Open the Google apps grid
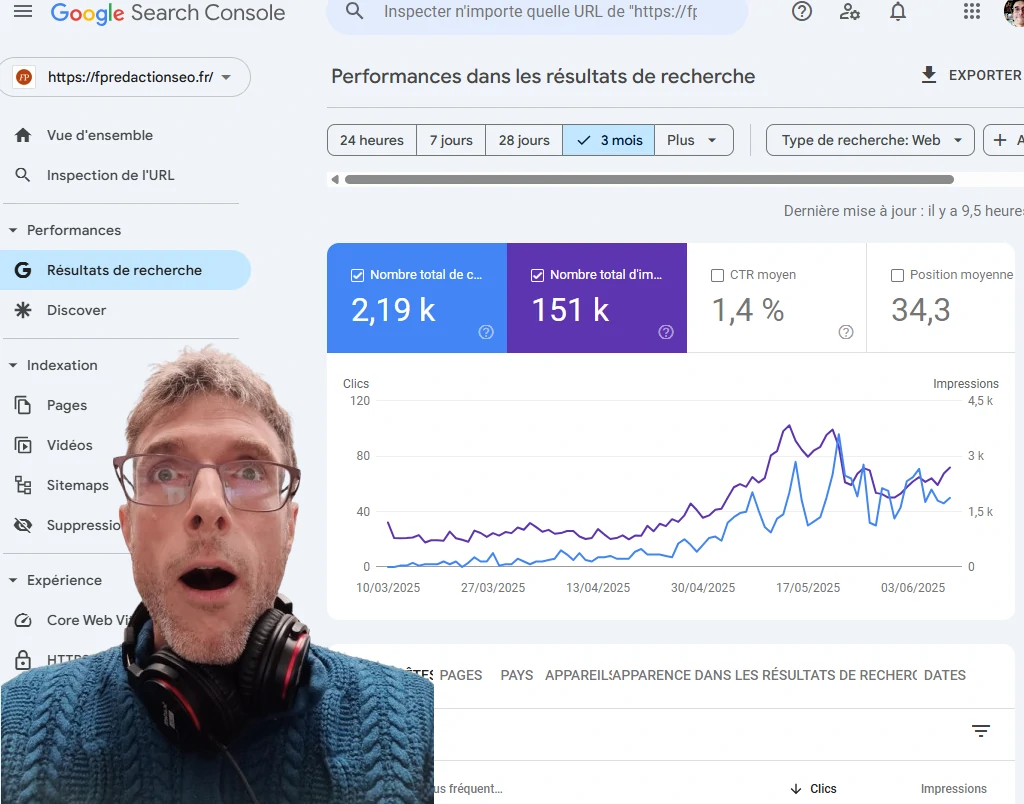This screenshot has height=804, width=1024. point(972,11)
